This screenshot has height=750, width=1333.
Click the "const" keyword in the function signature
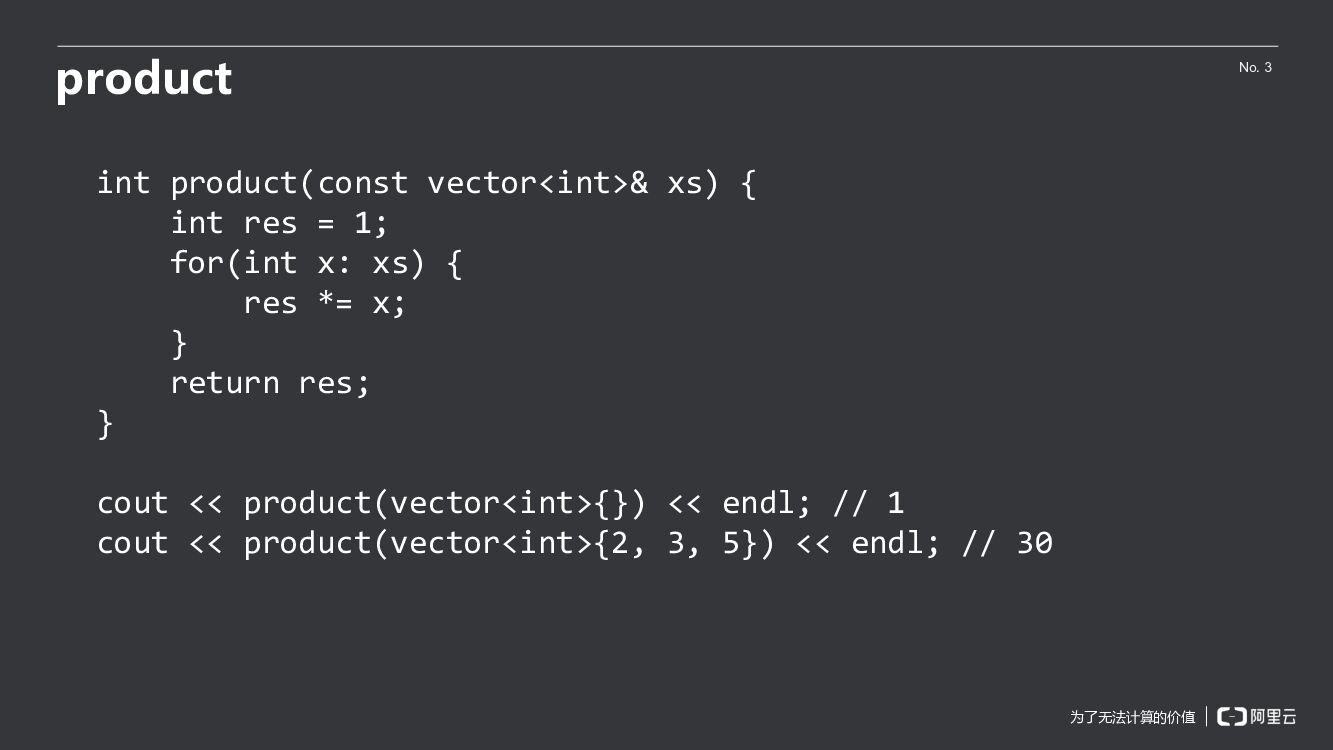point(362,183)
